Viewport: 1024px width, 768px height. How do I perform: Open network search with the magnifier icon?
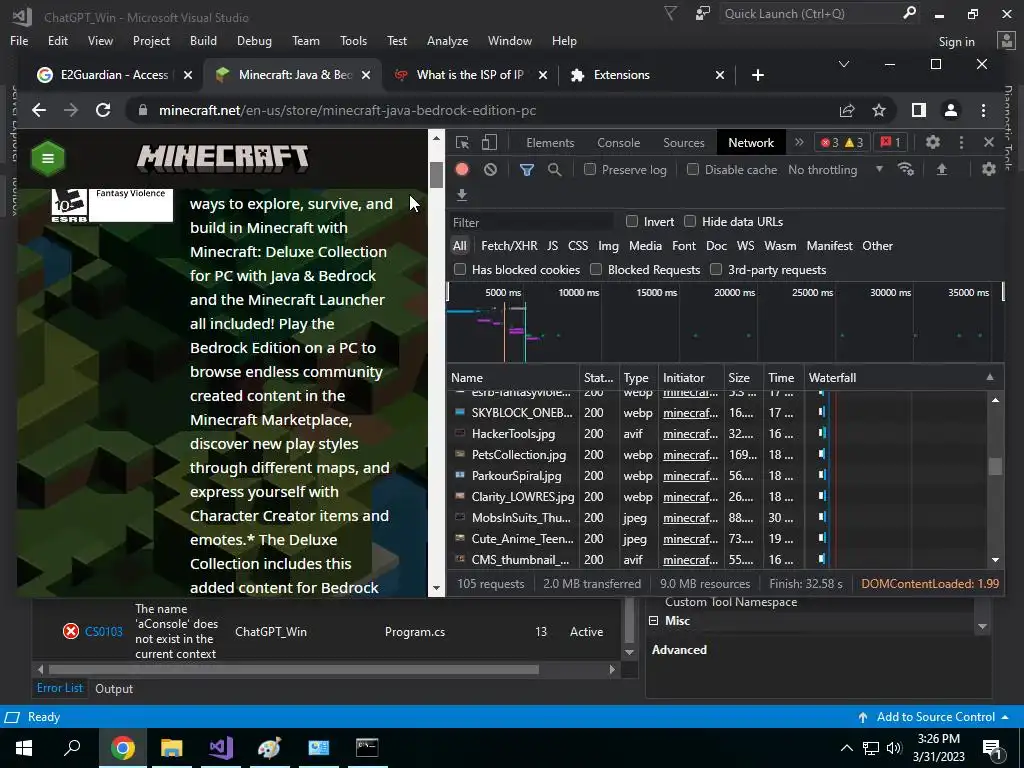click(554, 170)
